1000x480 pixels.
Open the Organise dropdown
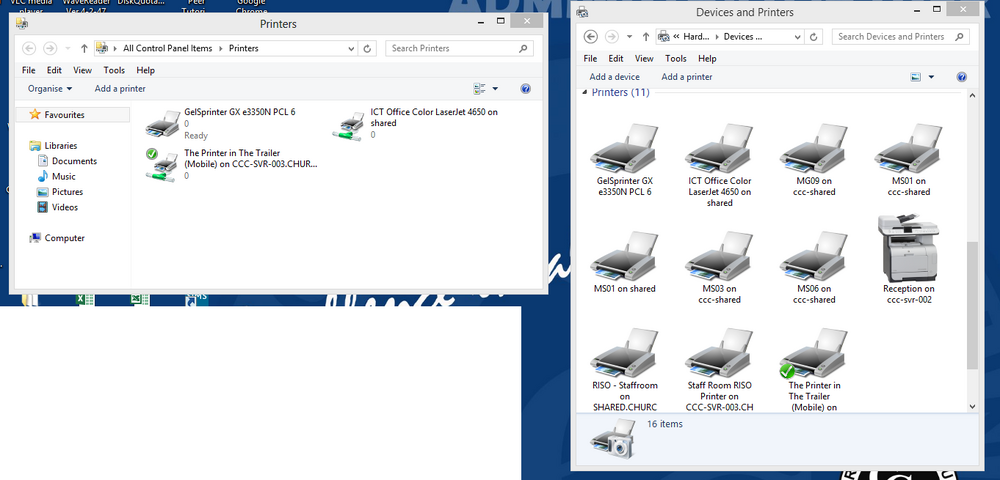coord(50,89)
